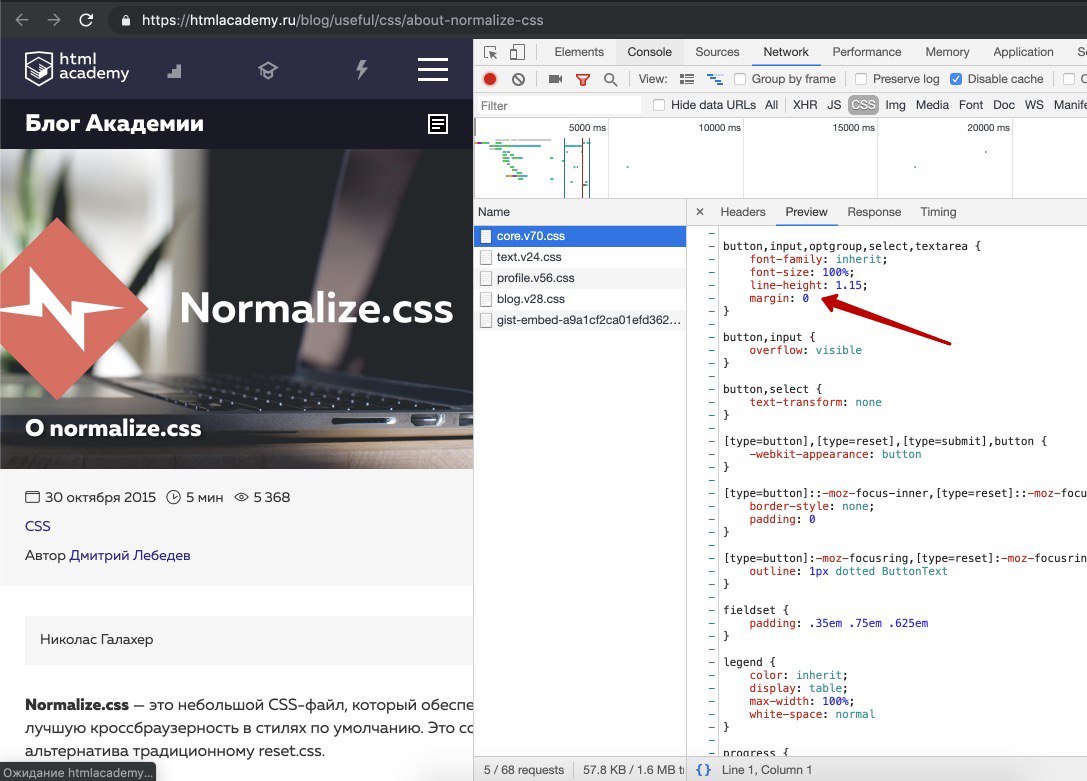Filter requests by Img type
Image resolution: width=1087 pixels, height=781 pixels.
(x=895, y=105)
